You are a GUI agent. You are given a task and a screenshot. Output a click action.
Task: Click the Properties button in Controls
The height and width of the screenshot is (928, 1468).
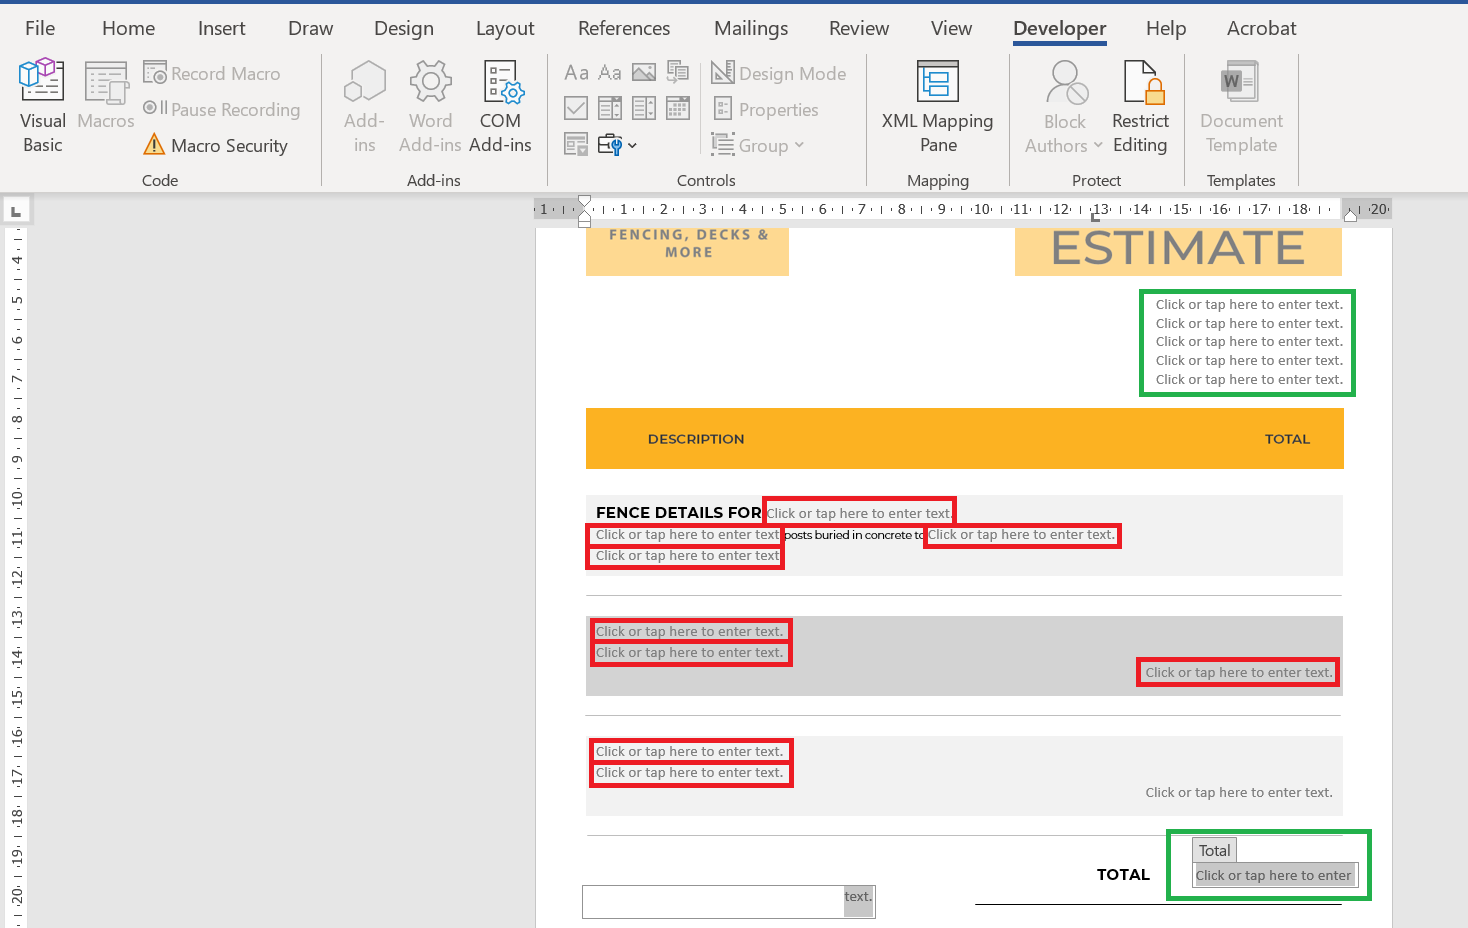point(766,109)
